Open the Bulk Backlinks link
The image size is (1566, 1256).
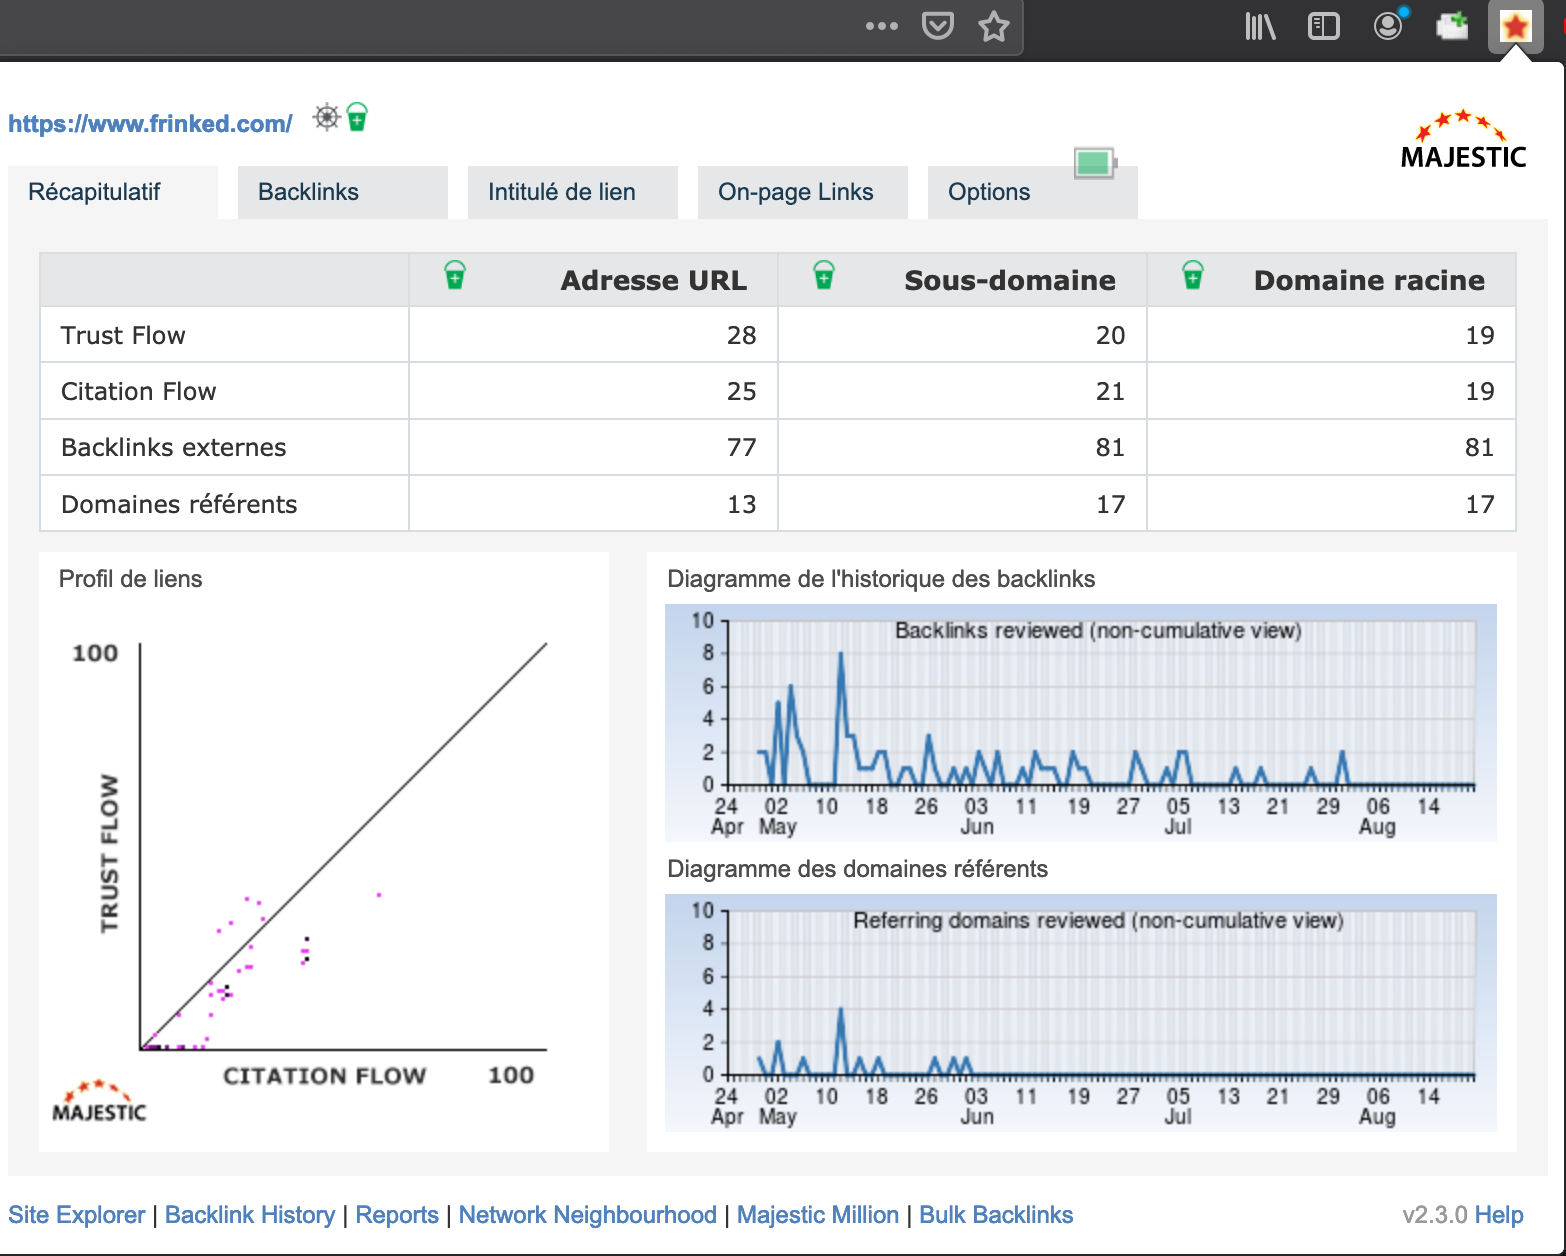(996, 1215)
